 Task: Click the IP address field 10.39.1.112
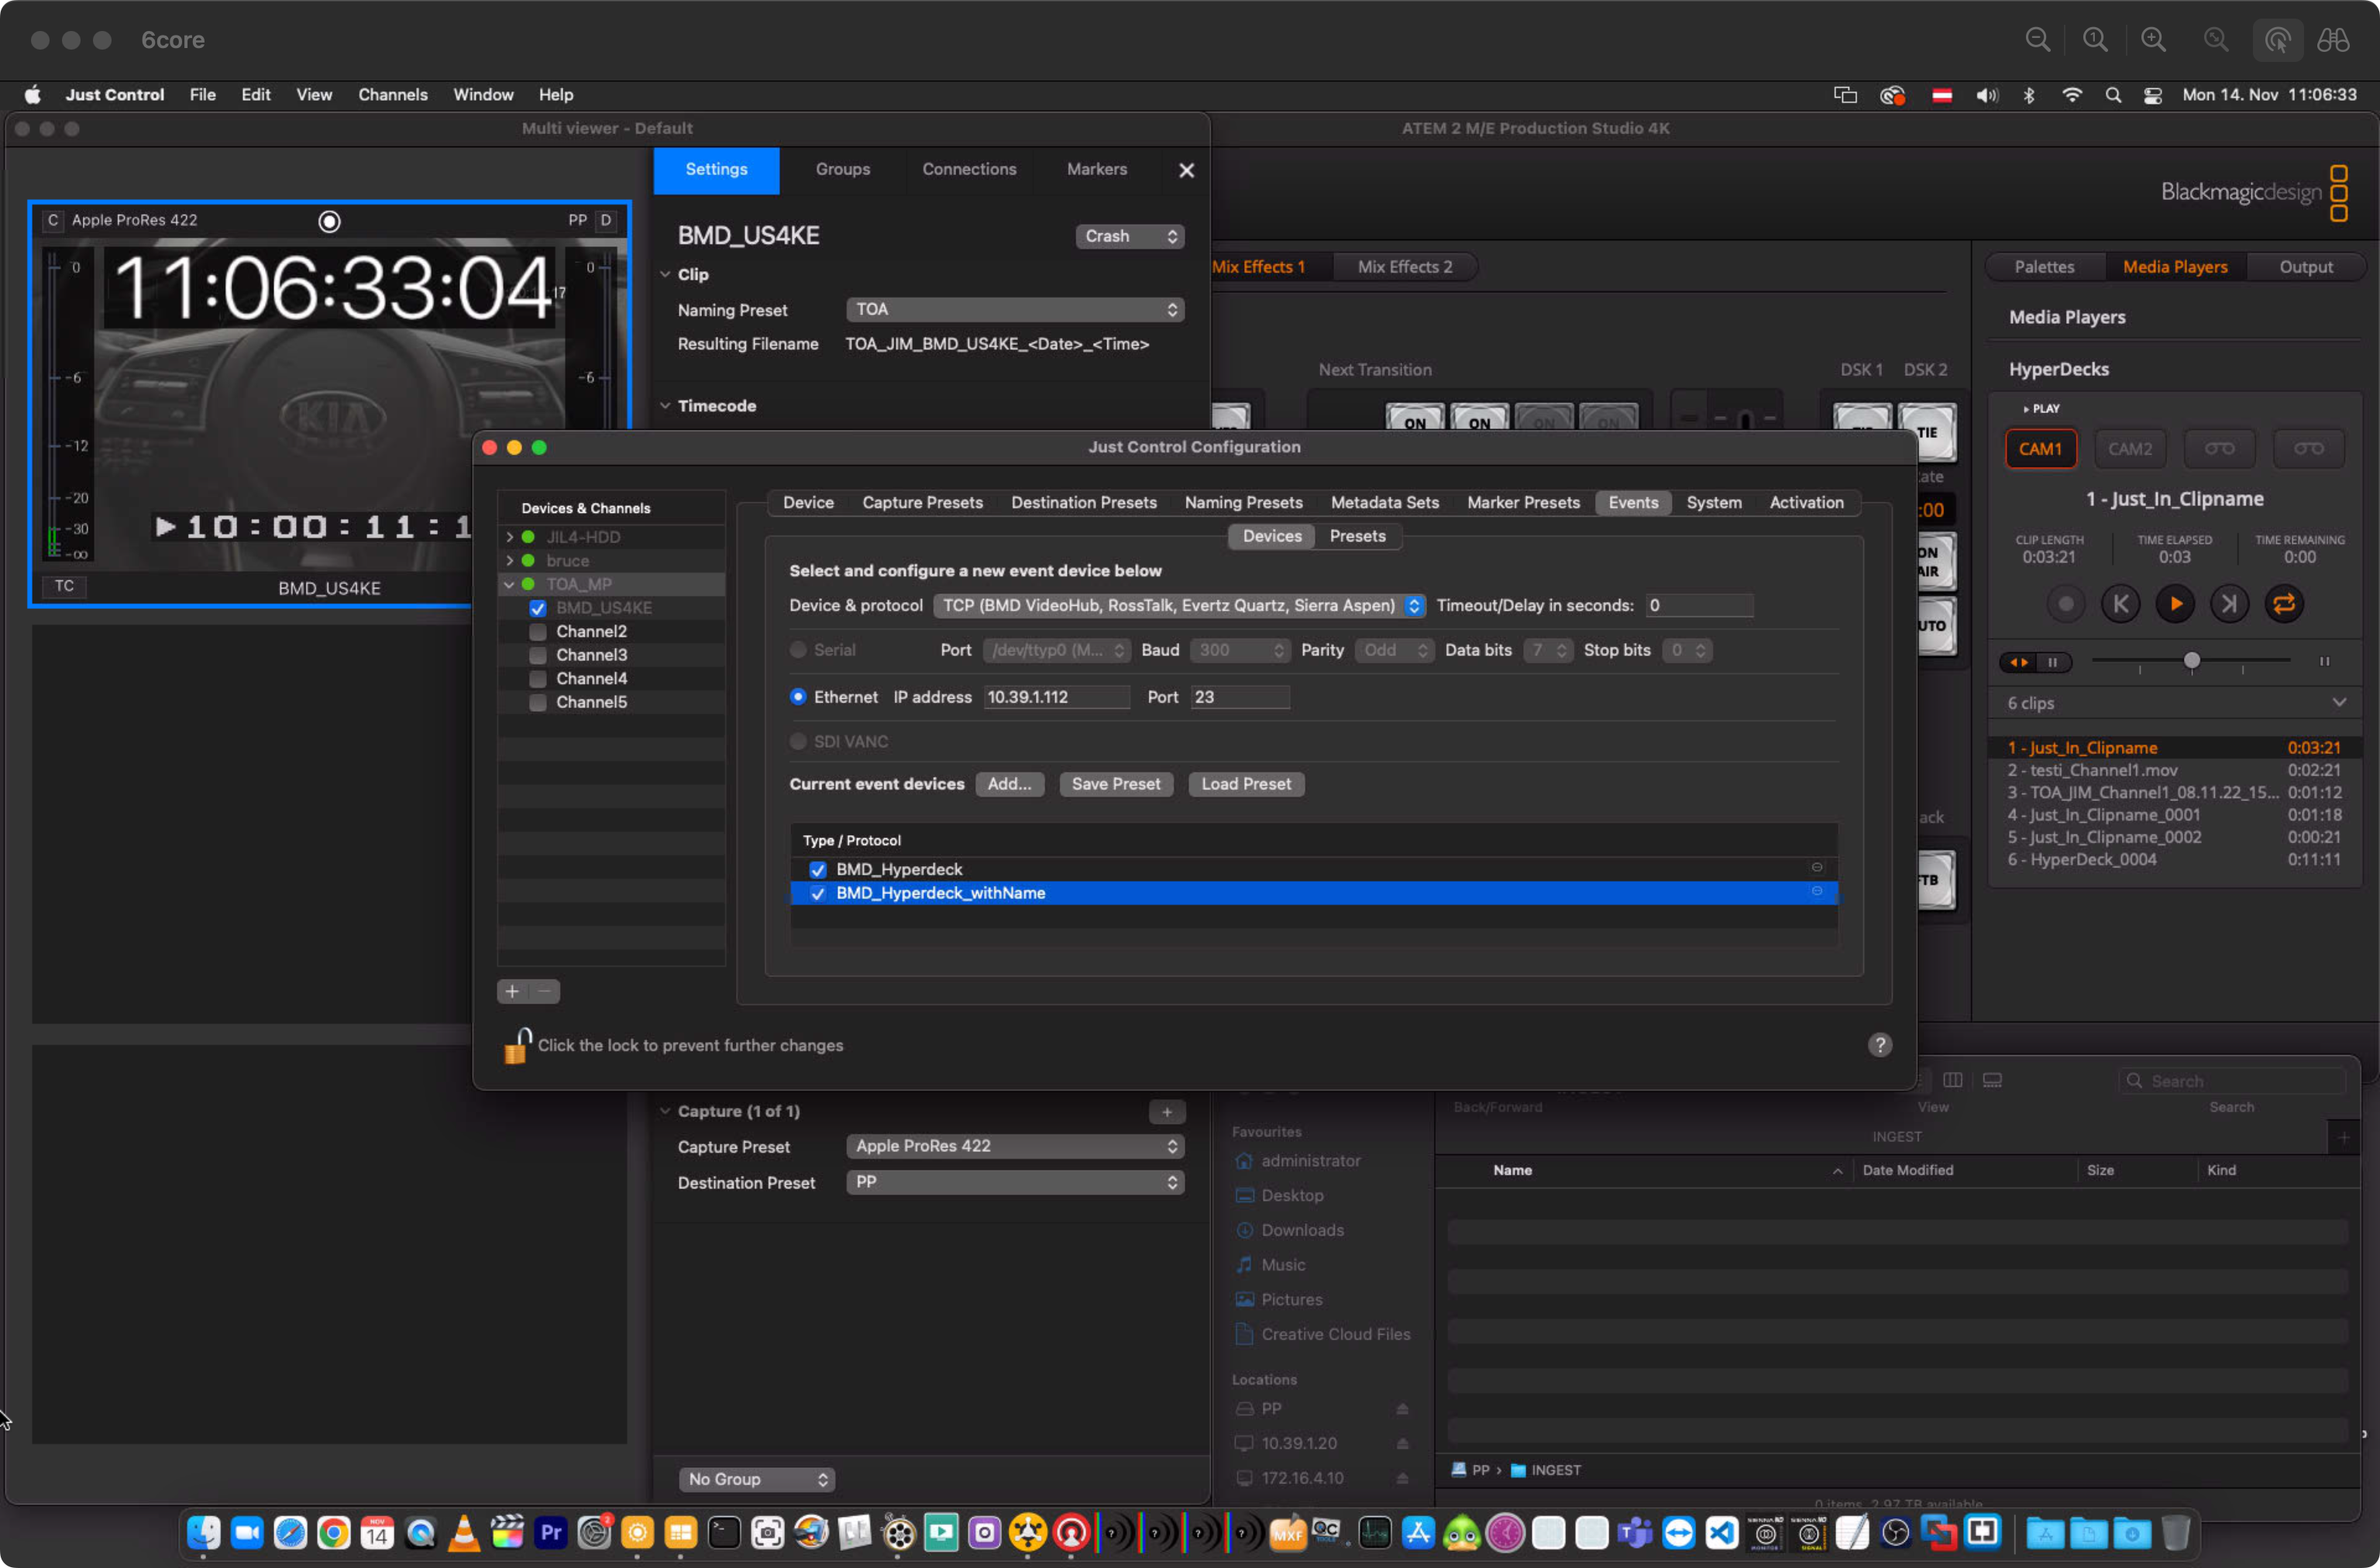point(1057,698)
